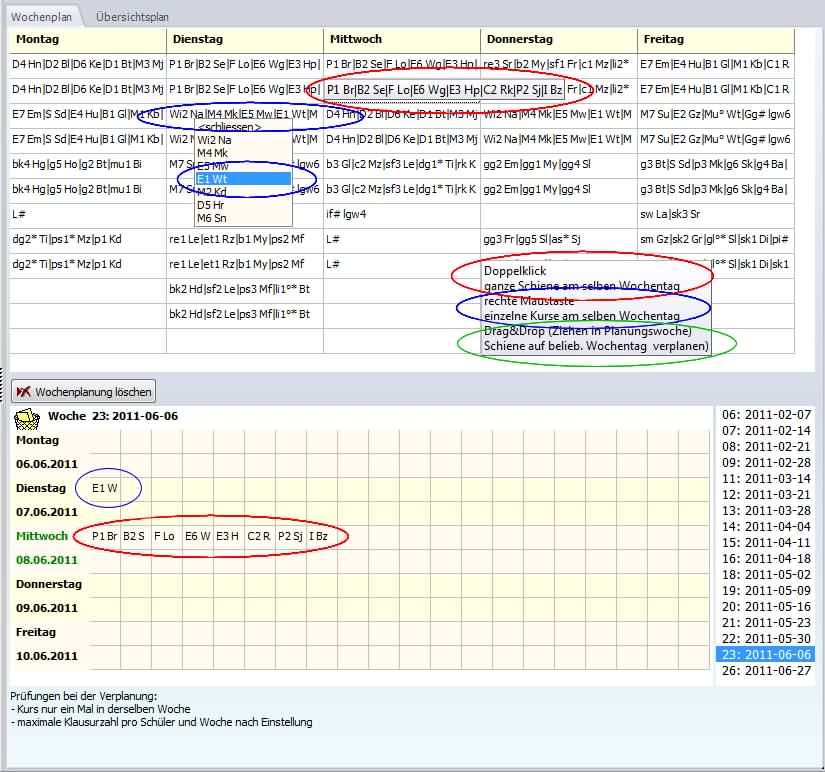825x772 pixels.
Task: Pick M6 Sn from the course popup
Action: [x=212, y=217]
